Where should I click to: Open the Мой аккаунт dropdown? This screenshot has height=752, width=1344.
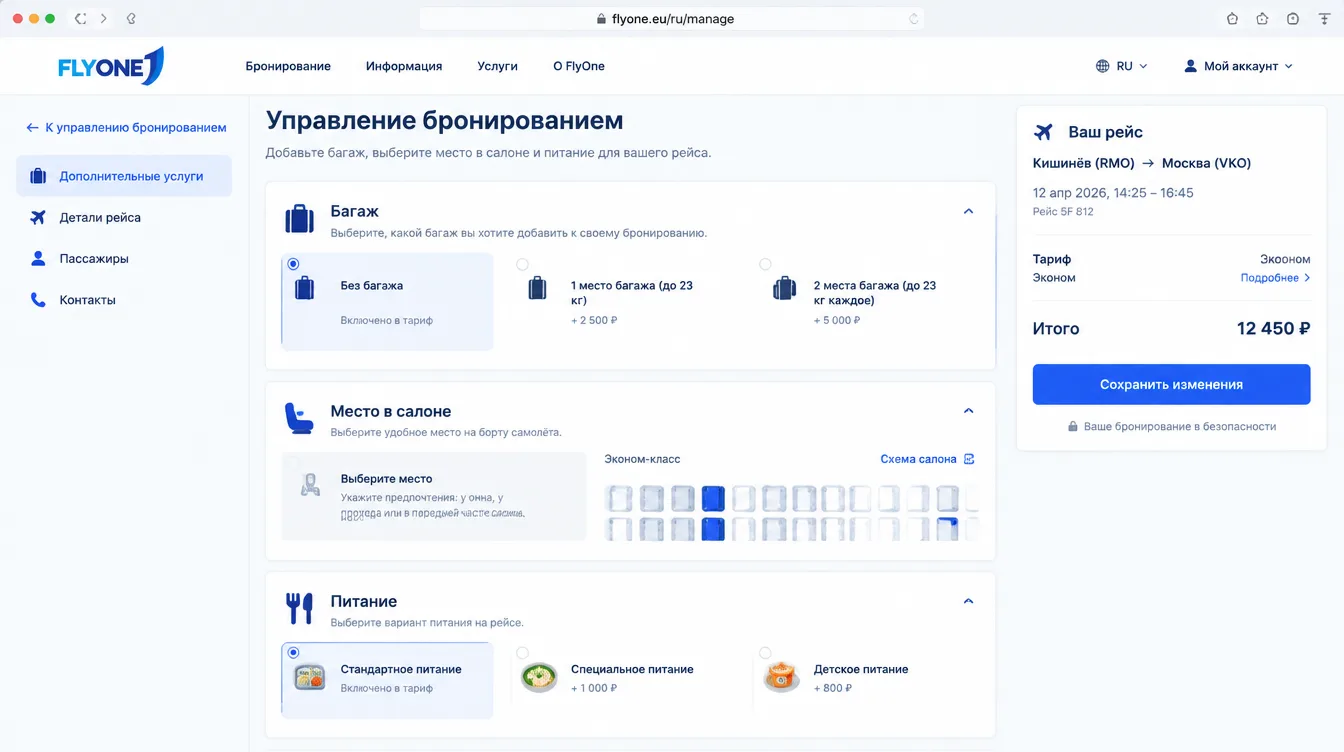pyautogui.click(x=1238, y=66)
